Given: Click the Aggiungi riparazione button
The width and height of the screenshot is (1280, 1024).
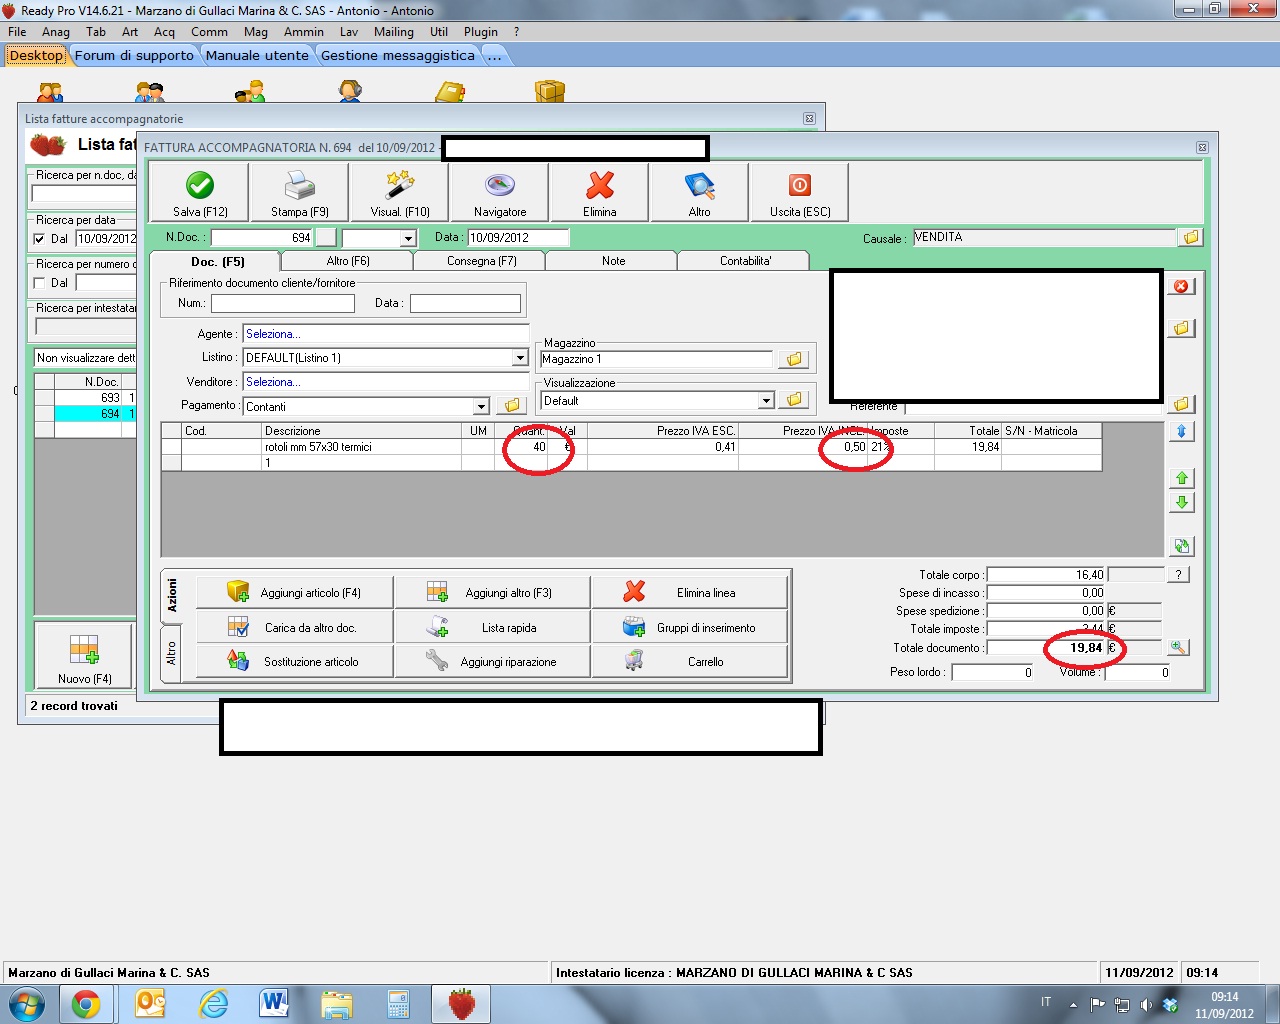Looking at the screenshot, I should coord(492,661).
